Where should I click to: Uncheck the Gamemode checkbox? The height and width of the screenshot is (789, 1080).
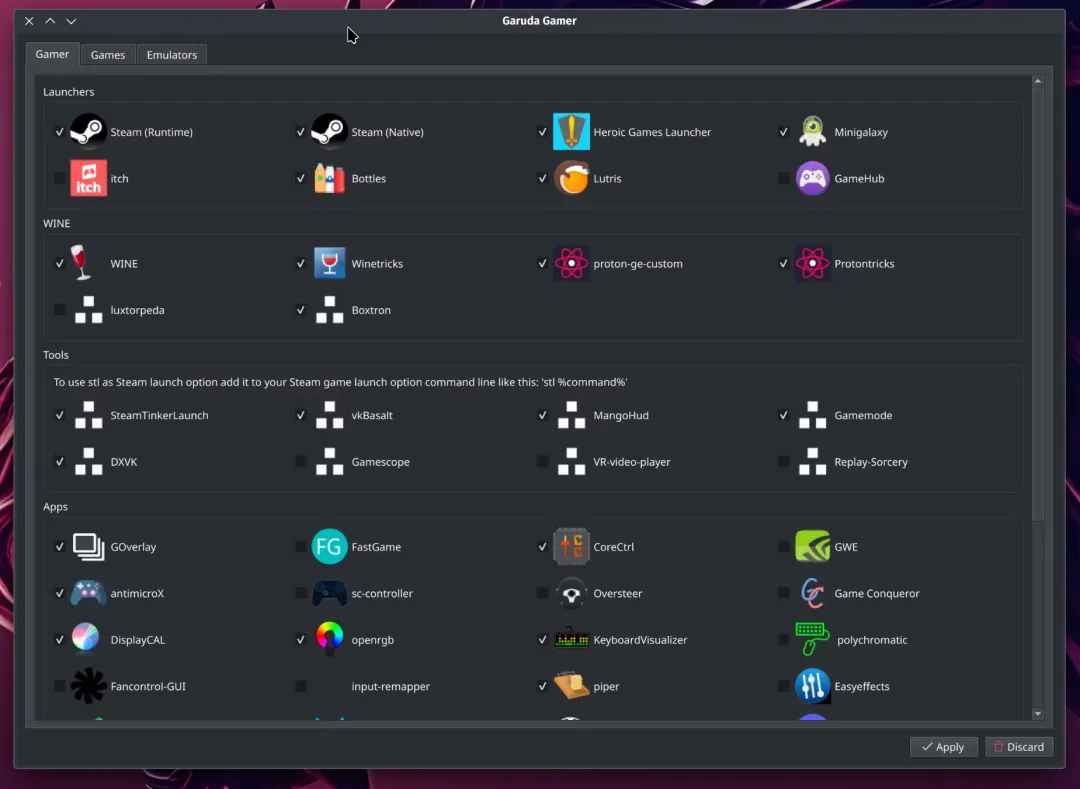tap(783, 415)
